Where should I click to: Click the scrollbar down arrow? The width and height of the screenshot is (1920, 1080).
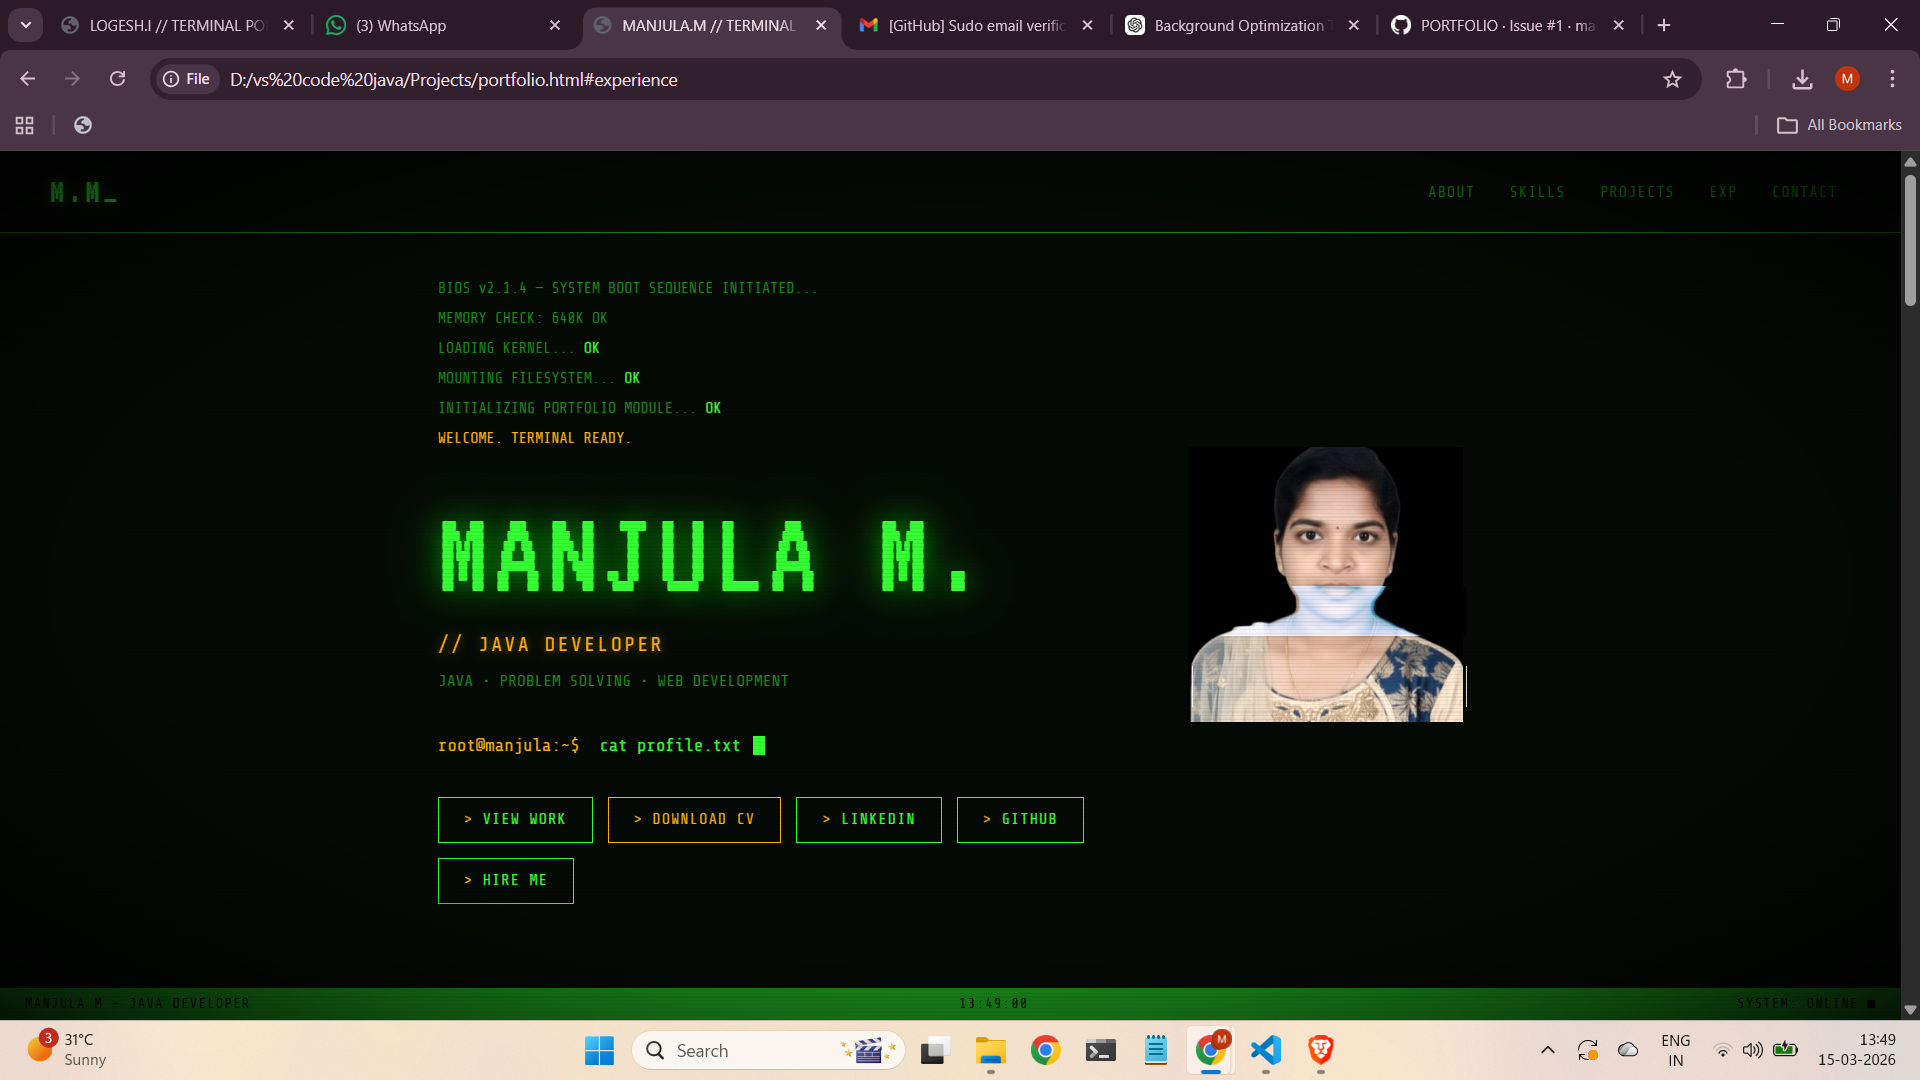pyautogui.click(x=1910, y=1010)
